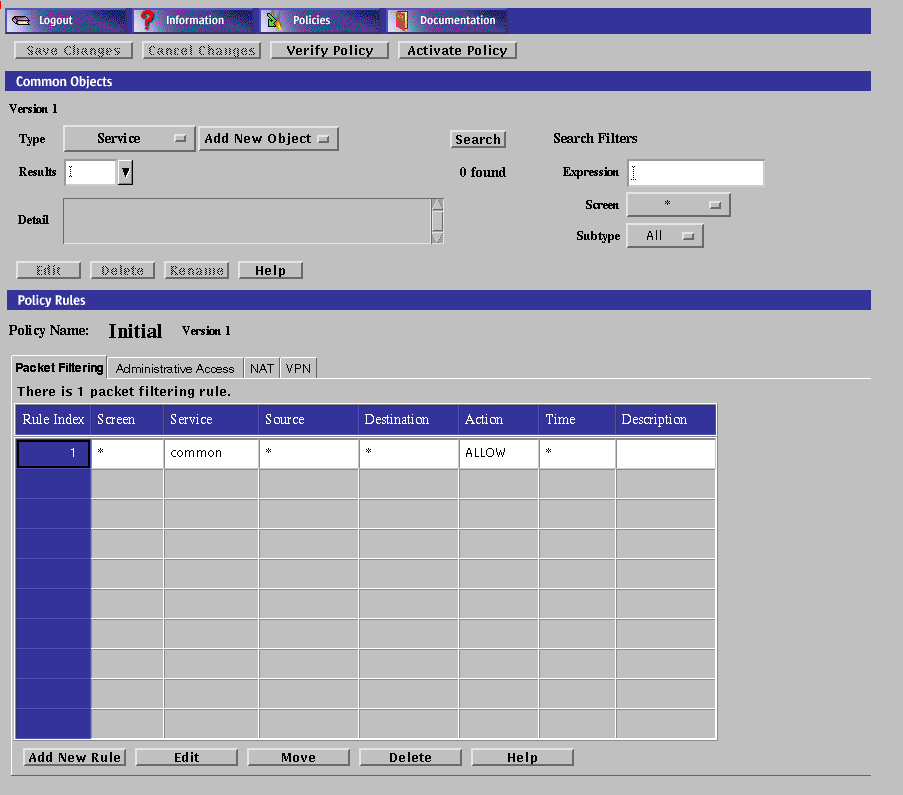Open the Information menu item
903x795 pixels.
point(193,21)
